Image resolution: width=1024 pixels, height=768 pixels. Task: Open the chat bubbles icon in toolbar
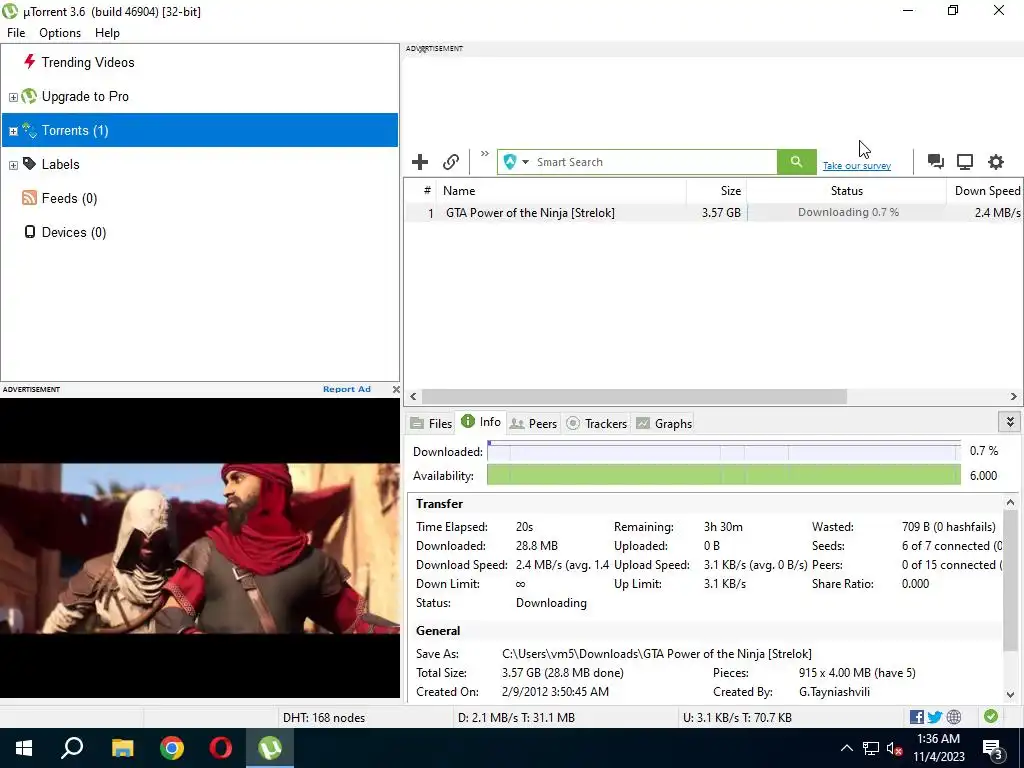[x=935, y=162]
